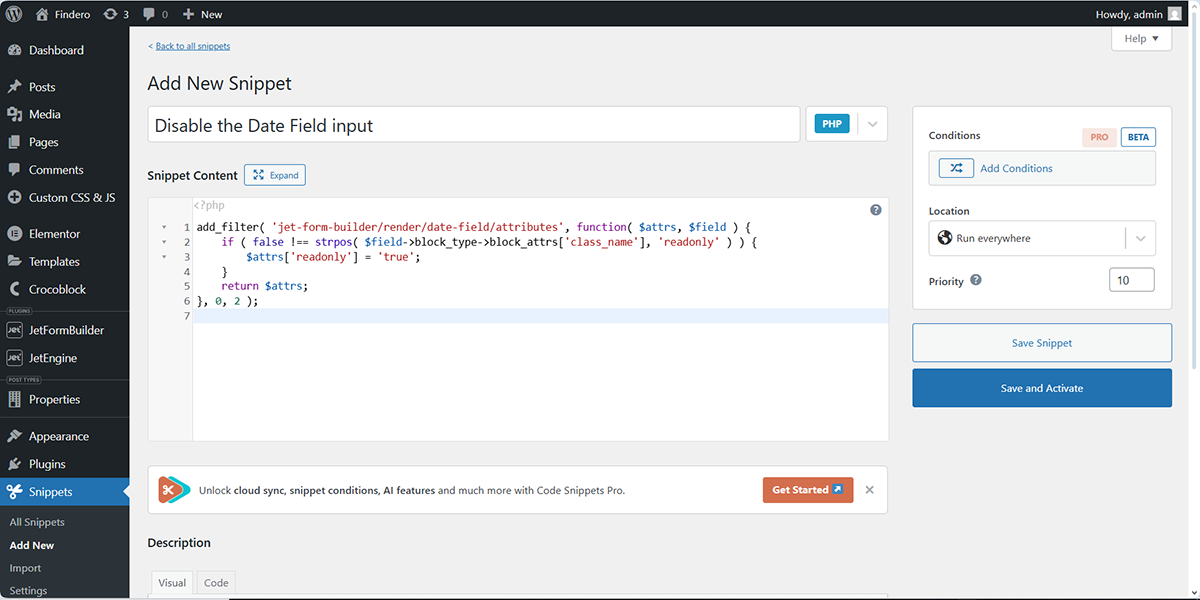Image resolution: width=1200 pixels, height=600 pixels.
Task: Open the WordPress logo menu
Action: coord(14,14)
